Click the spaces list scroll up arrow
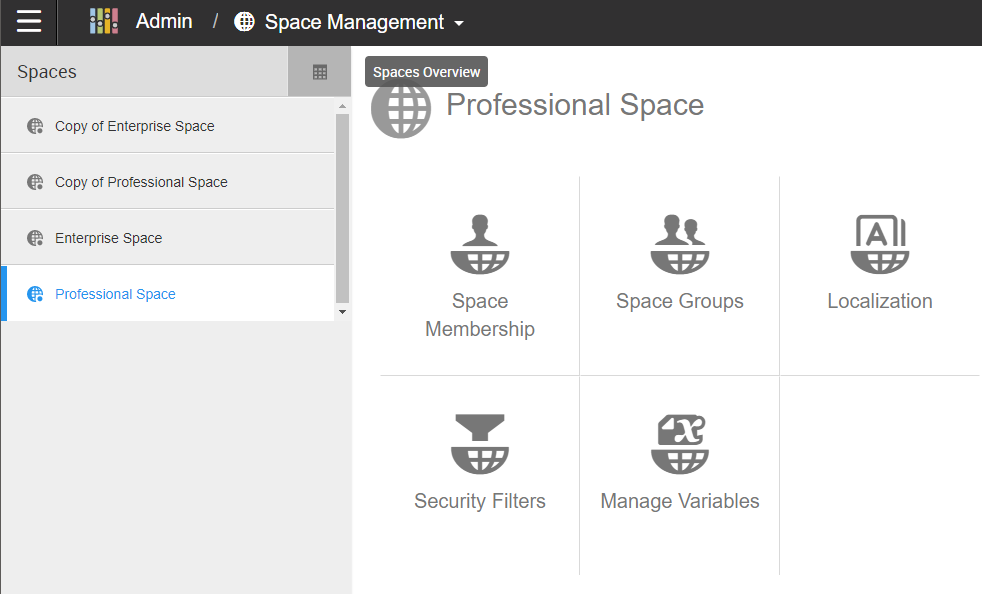This screenshot has height=594, width=982. [343, 107]
